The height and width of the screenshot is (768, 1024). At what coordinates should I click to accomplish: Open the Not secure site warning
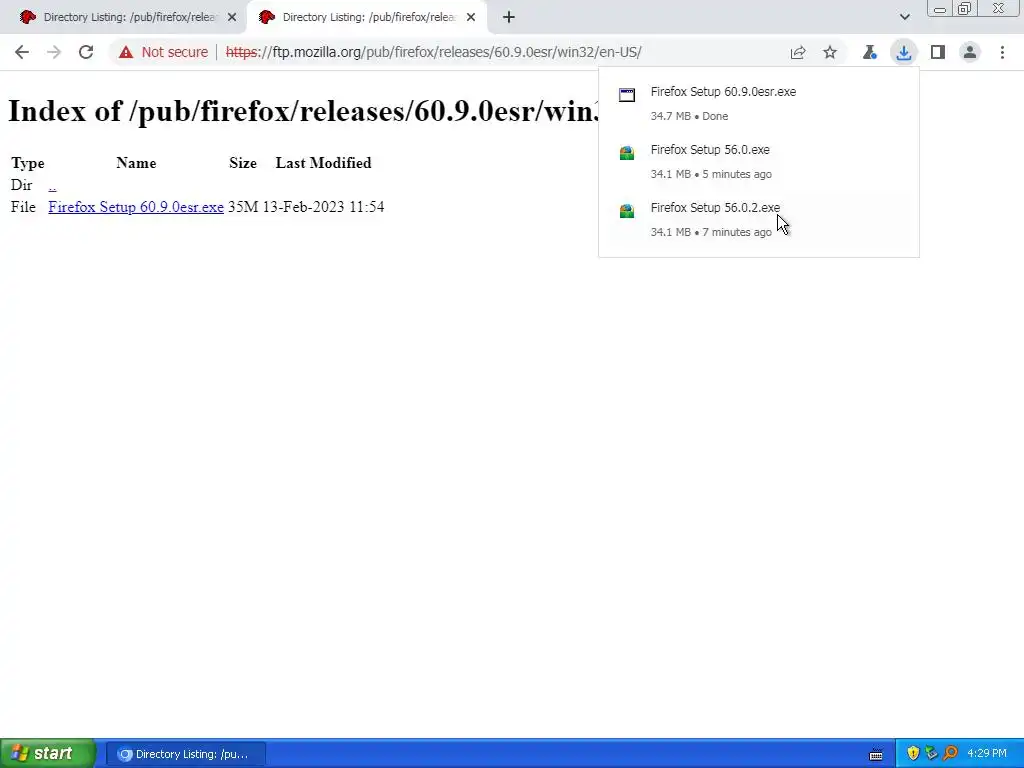[x=163, y=52]
